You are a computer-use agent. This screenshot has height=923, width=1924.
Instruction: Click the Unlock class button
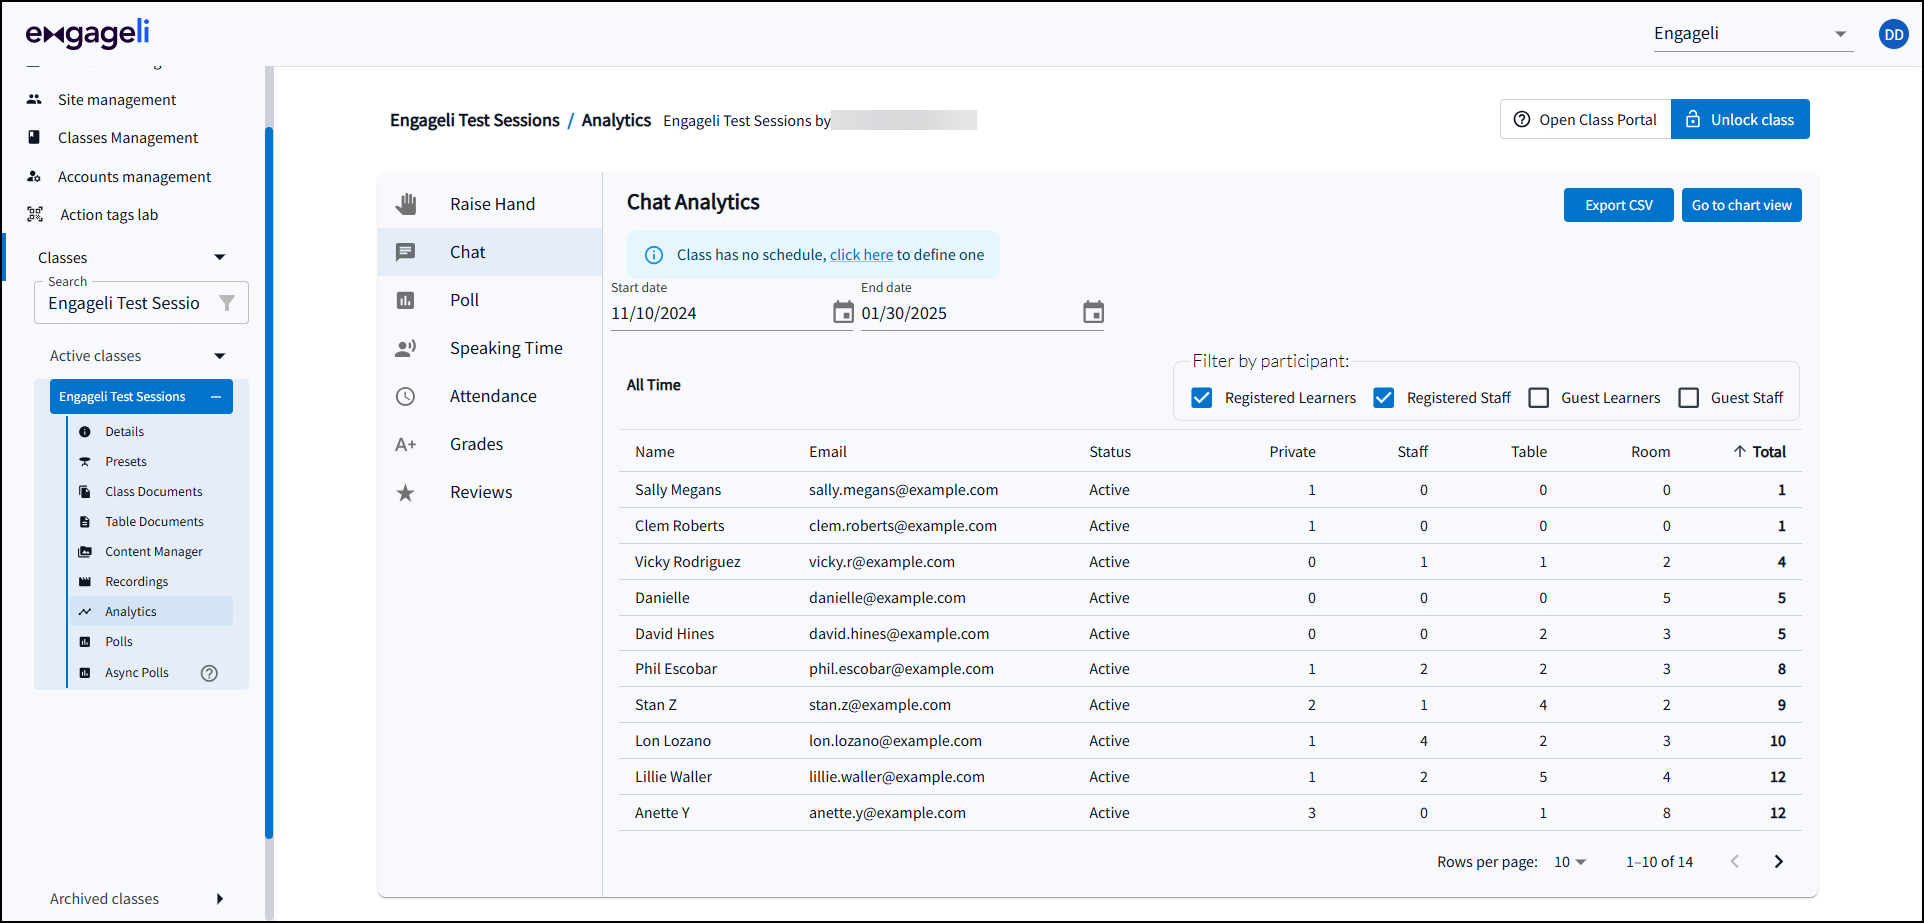click(1740, 119)
